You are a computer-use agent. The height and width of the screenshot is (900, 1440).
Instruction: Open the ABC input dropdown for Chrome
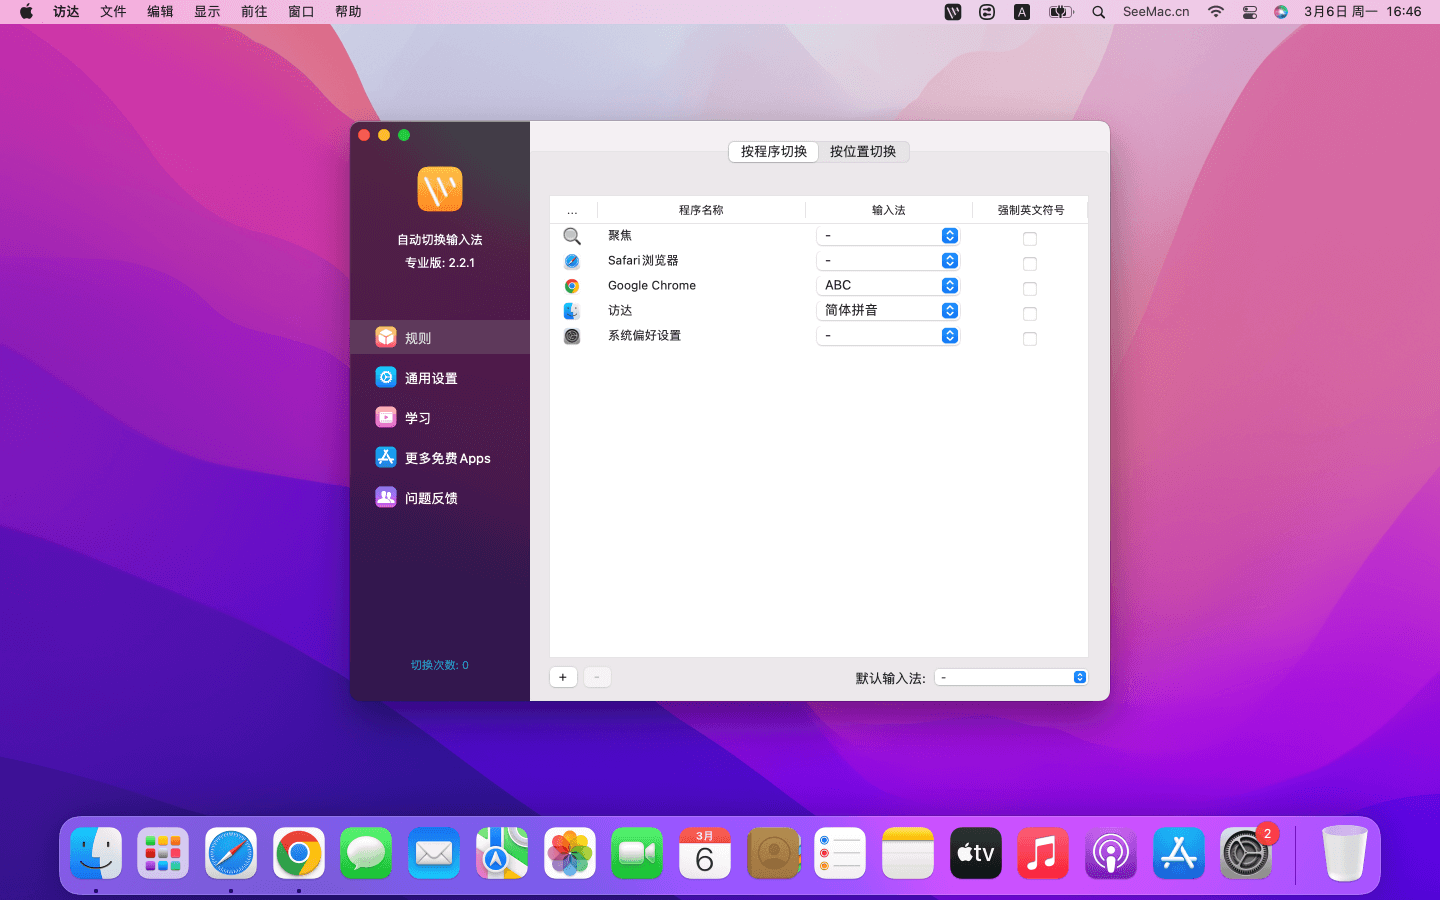[x=888, y=286]
